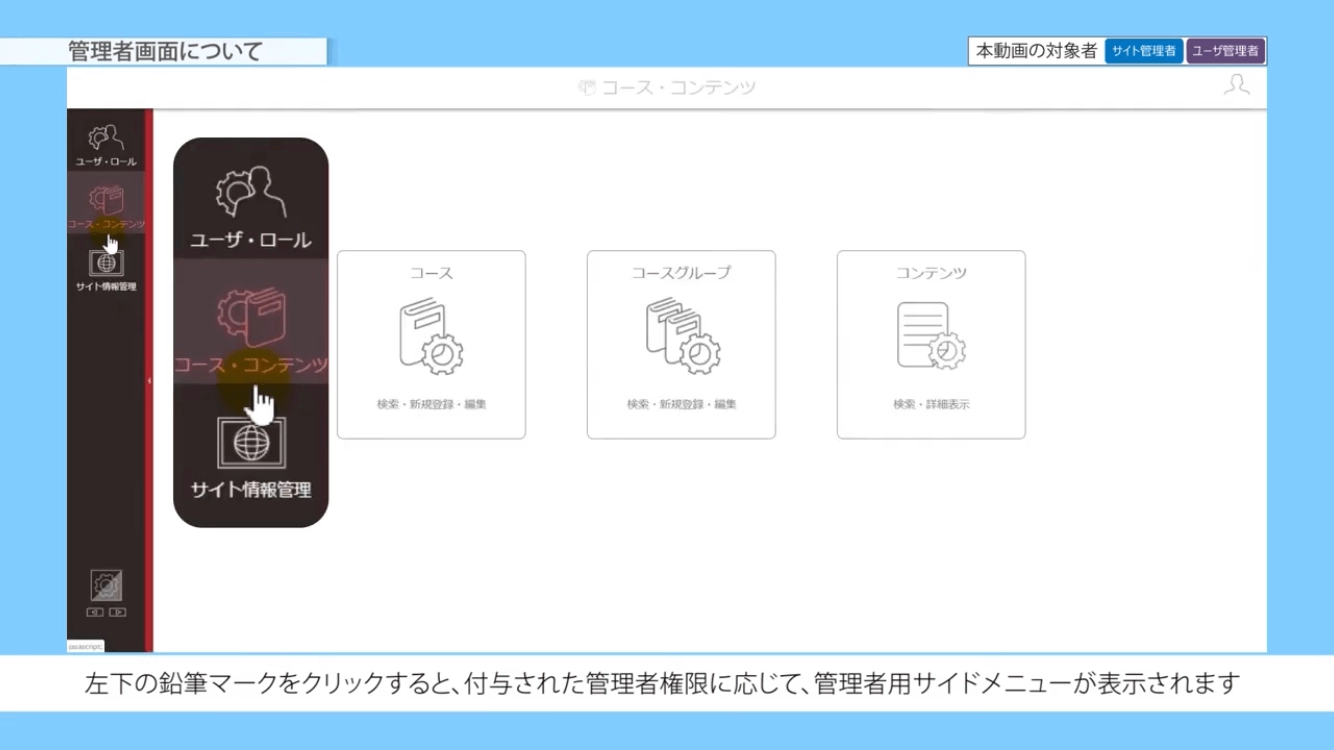
Task: Click the left-arrow button under the sidebar gear icon
Action: click(x=95, y=612)
